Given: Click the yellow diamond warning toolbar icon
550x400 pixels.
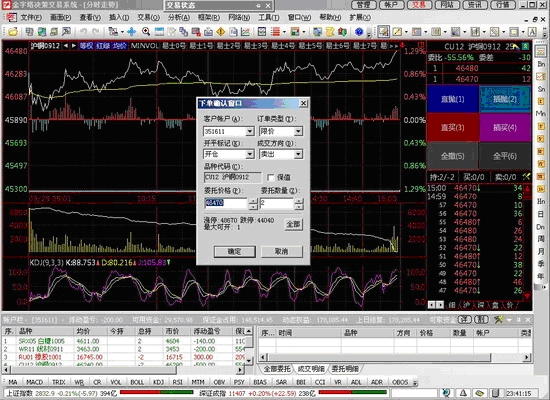Looking at the screenshot, I should coord(221,32).
